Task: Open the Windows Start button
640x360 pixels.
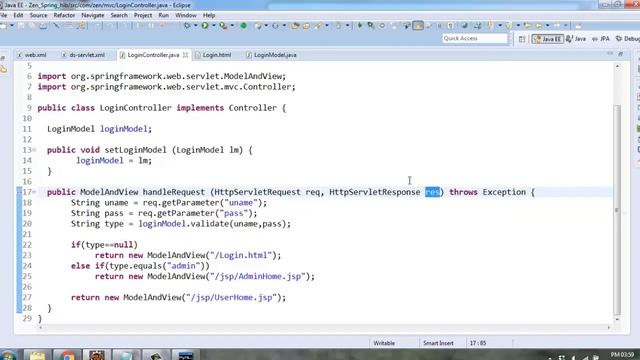Action: coord(8,355)
